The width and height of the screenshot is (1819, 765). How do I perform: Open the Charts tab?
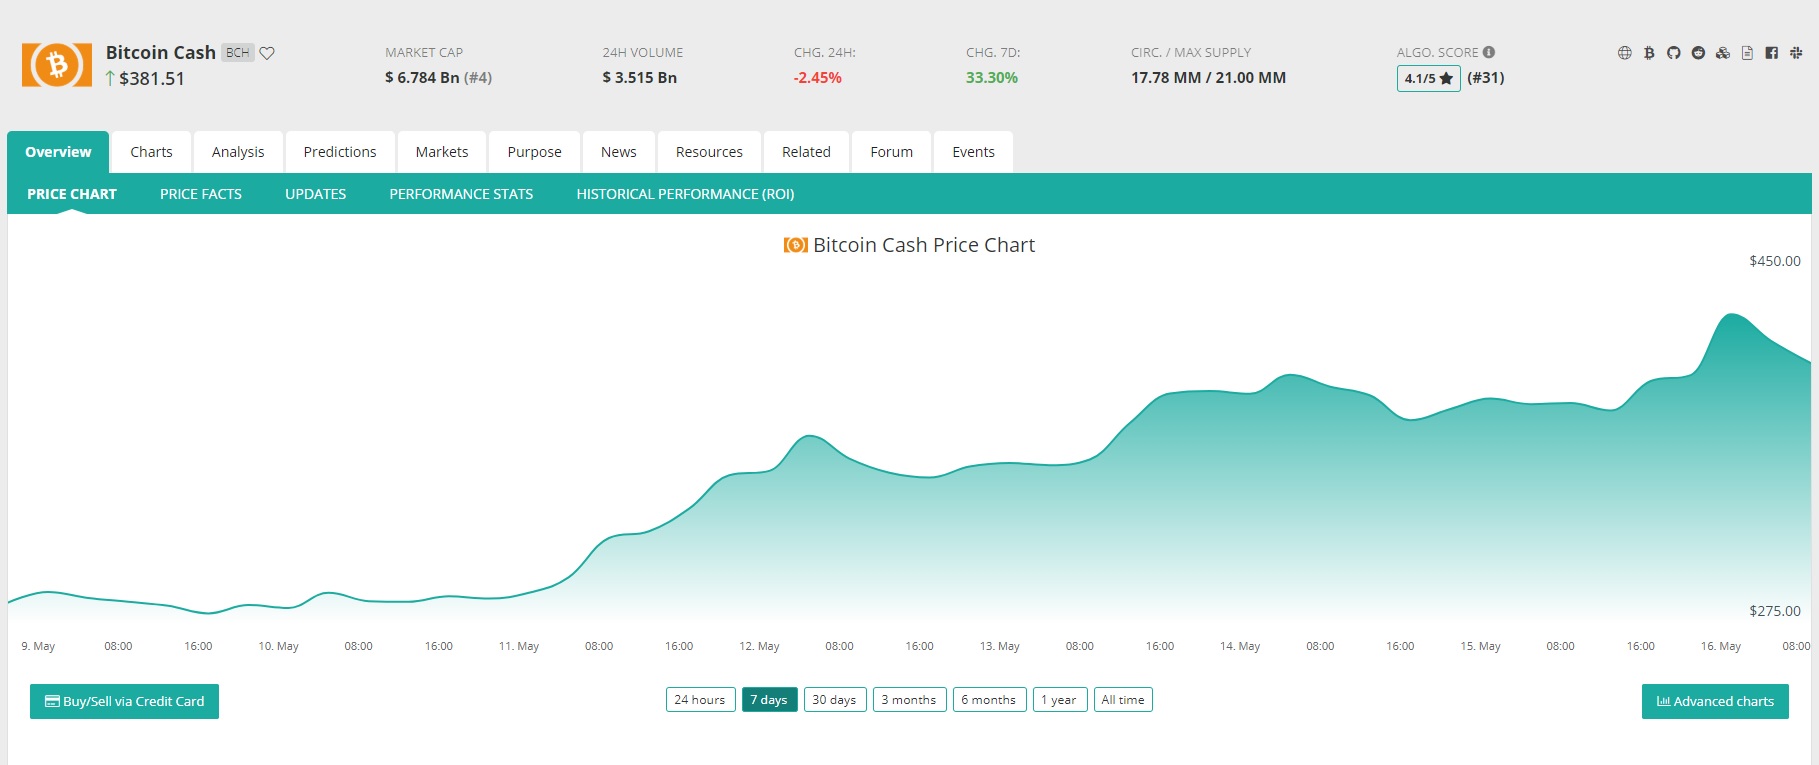click(x=151, y=152)
